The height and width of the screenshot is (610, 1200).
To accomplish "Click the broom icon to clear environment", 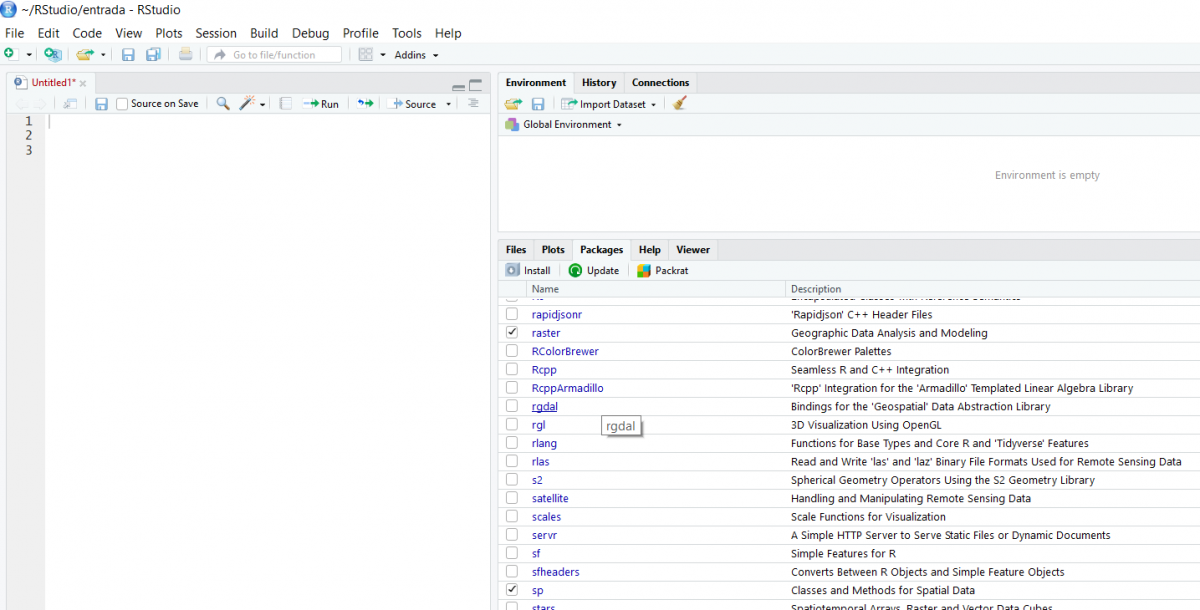I will [x=680, y=103].
